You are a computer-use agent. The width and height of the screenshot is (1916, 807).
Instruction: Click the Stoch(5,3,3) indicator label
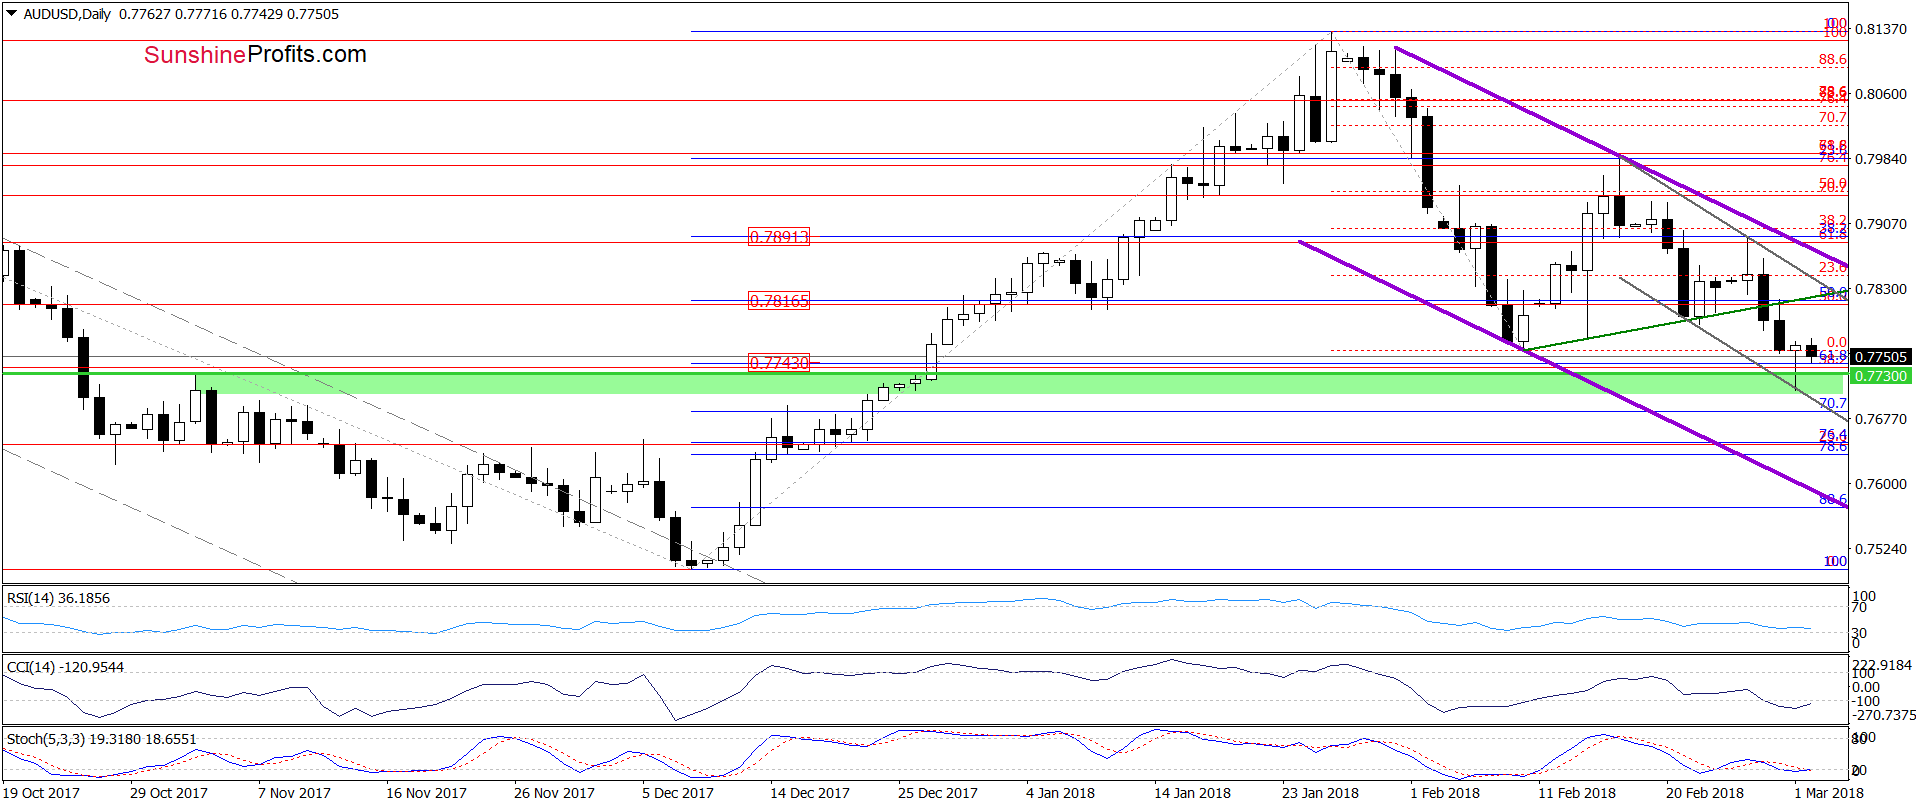(x=101, y=739)
